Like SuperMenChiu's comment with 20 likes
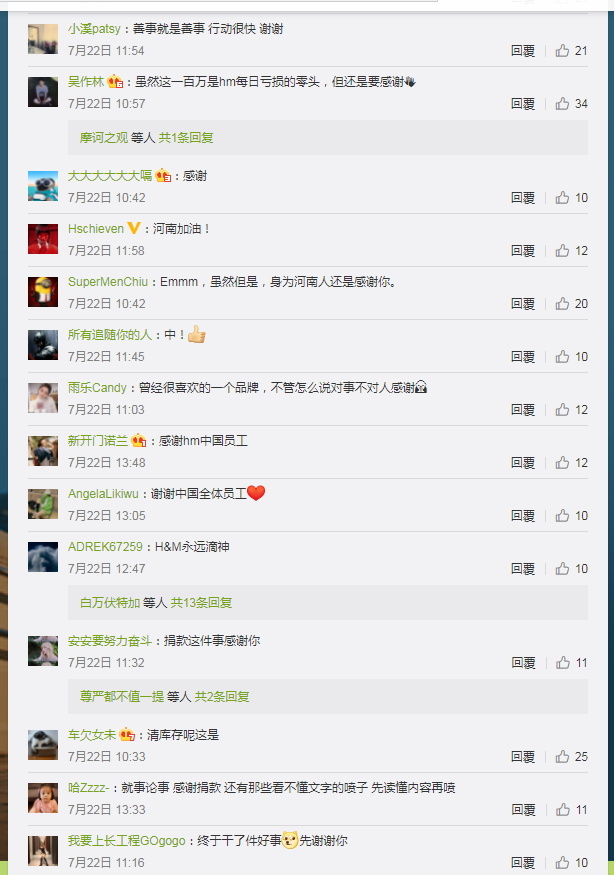This screenshot has height=875, width=614. coord(571,304)
